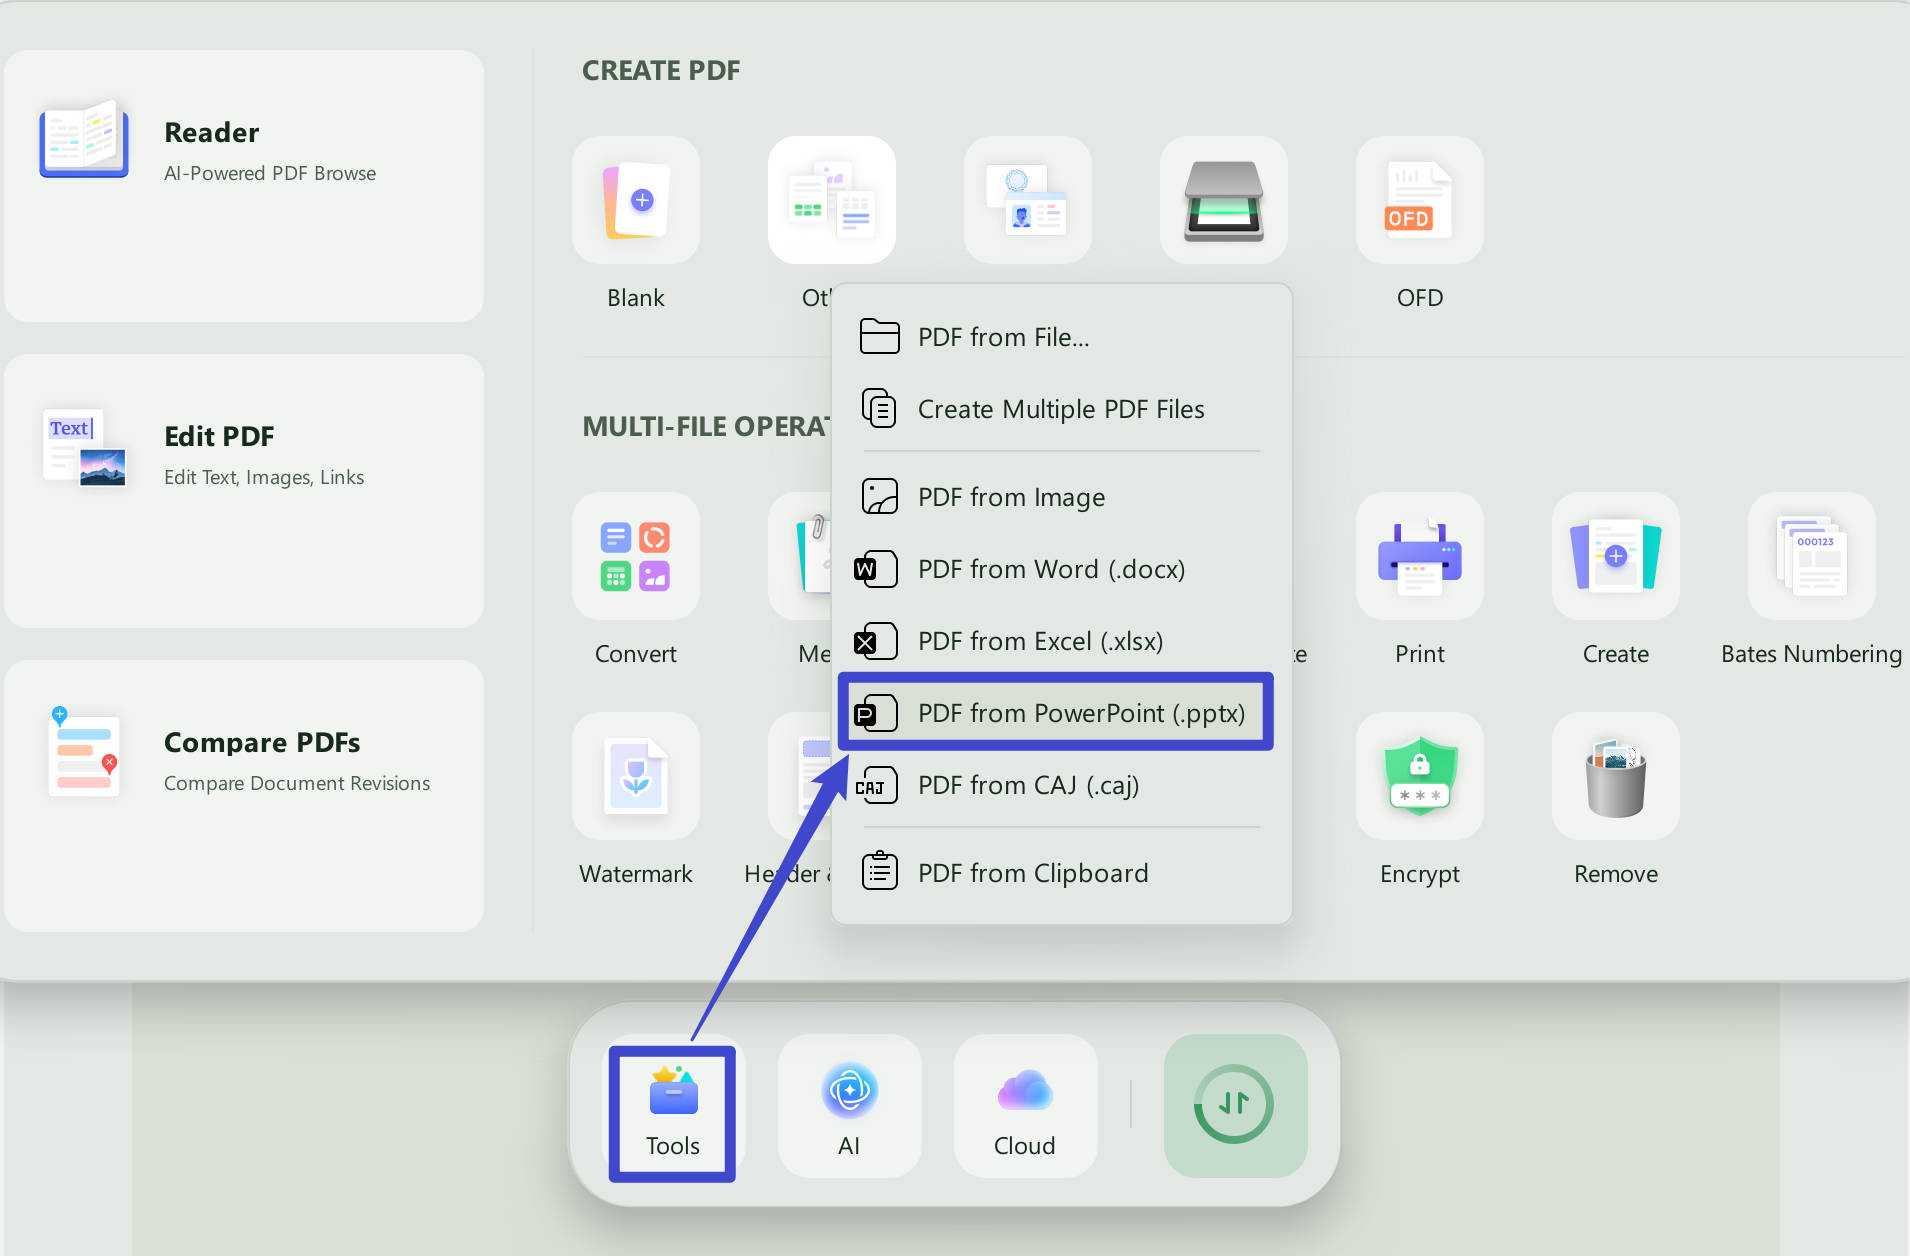Open the Edit PDF card

coord(244,491)
